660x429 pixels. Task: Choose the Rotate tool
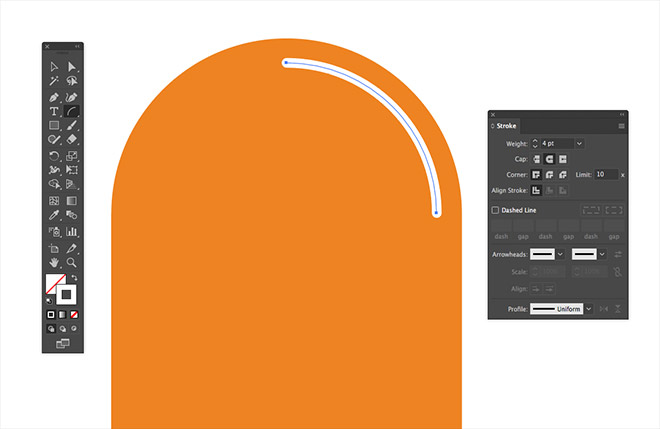point(54,156)
